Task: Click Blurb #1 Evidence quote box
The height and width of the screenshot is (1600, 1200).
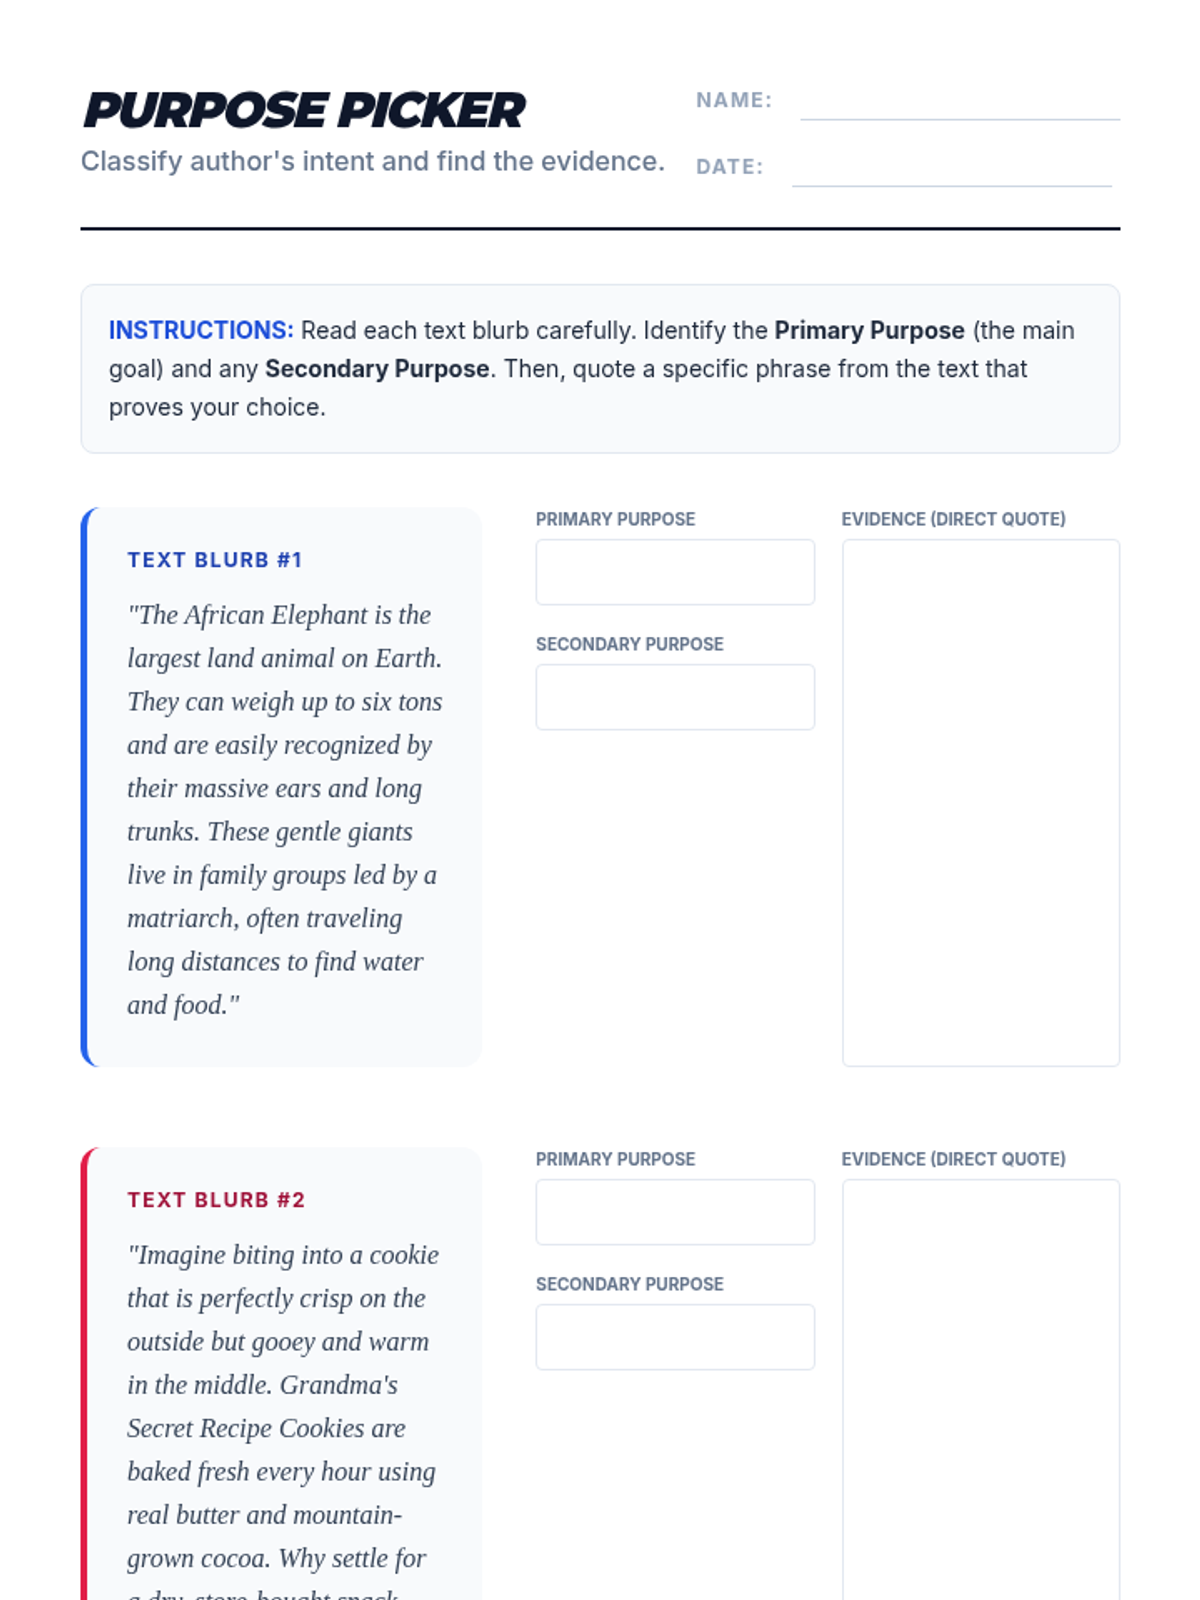Action: click(981, 803)
